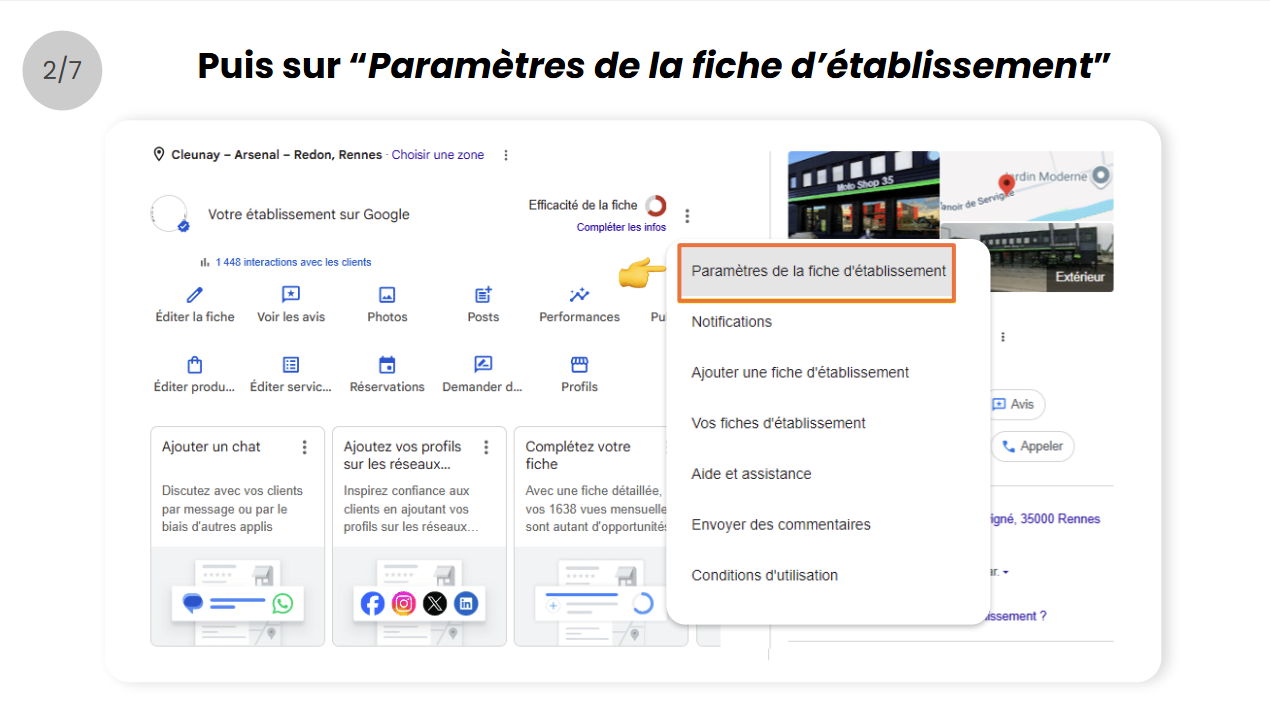Click the Choisir une zone link
This screenshot has width=1270, height=715.
coord(438,155)
